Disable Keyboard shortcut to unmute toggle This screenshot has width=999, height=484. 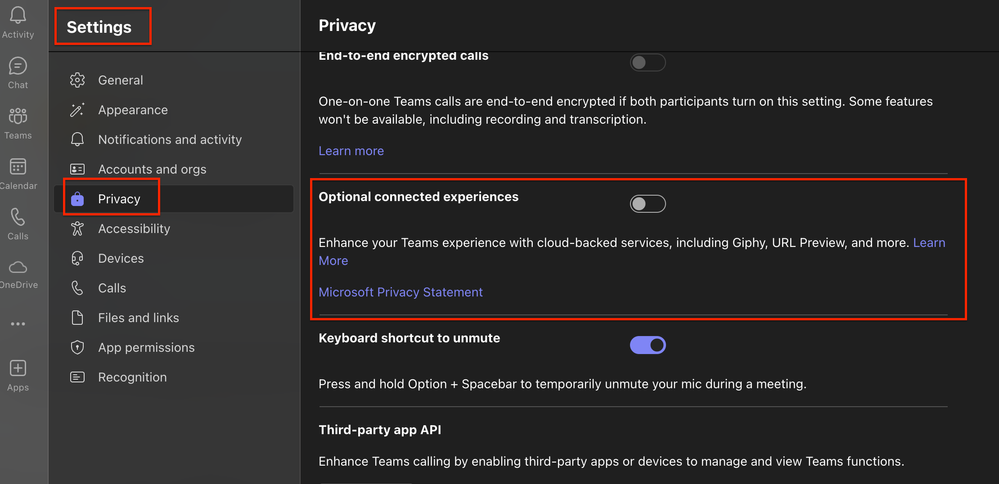647,345
